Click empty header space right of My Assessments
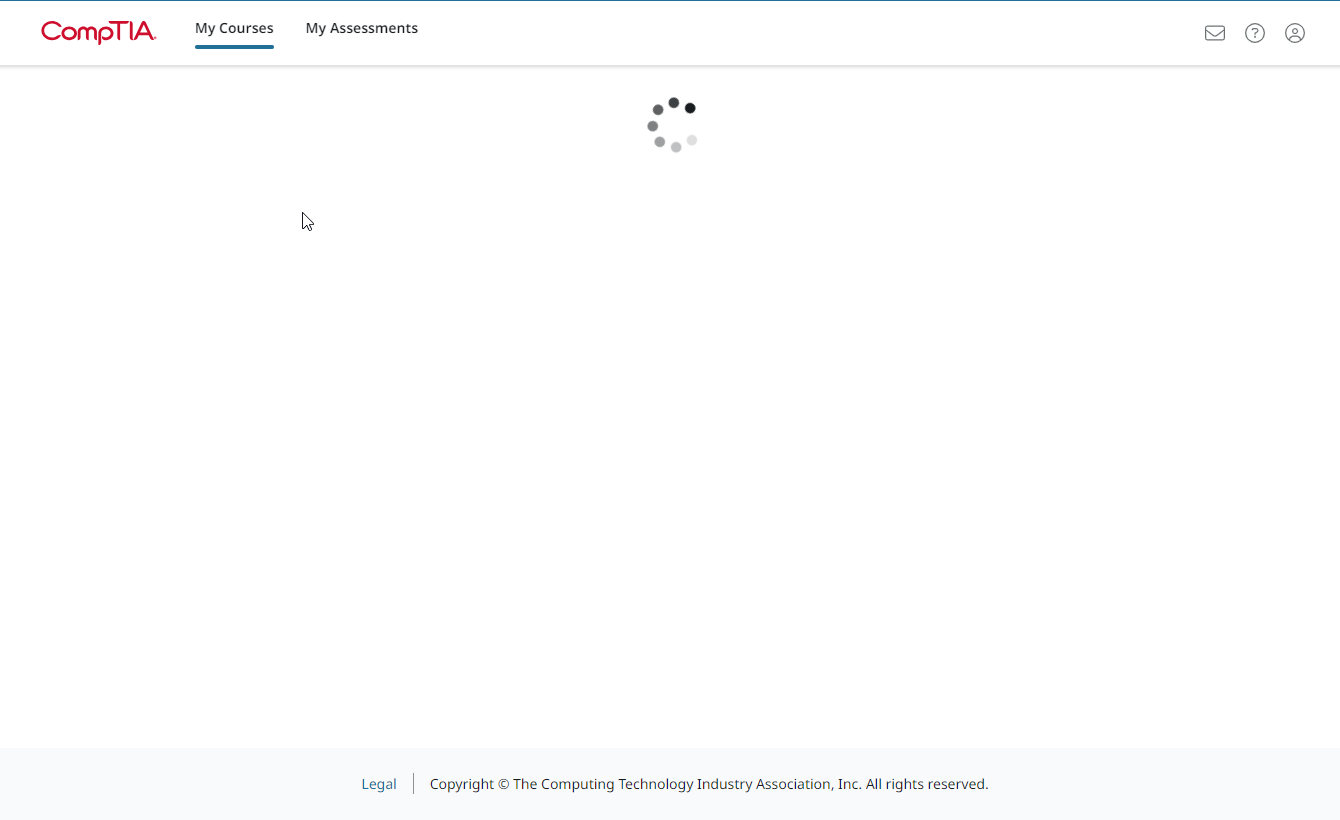 click(800, 33)
